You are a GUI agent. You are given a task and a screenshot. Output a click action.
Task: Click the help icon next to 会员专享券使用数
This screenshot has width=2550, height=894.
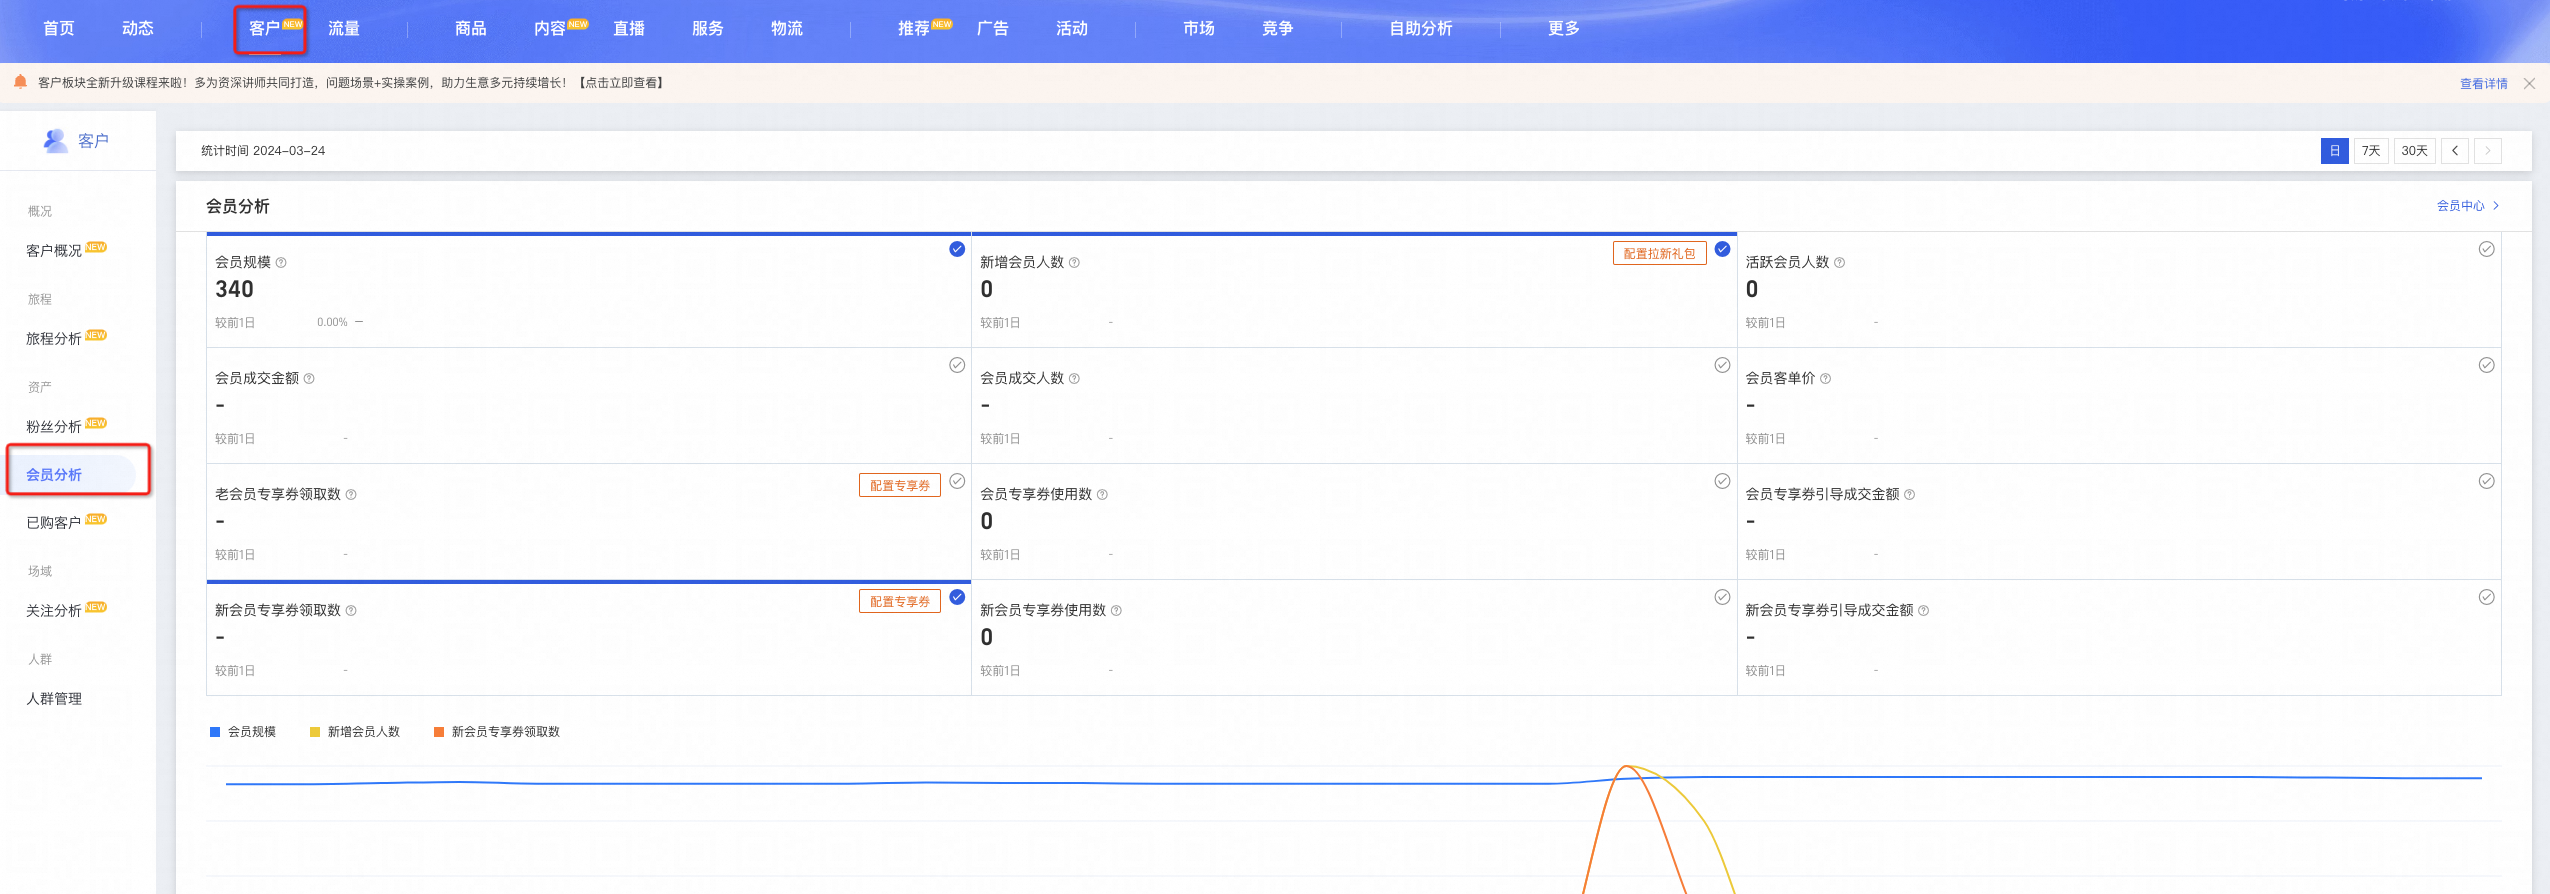click(1102, 495)
